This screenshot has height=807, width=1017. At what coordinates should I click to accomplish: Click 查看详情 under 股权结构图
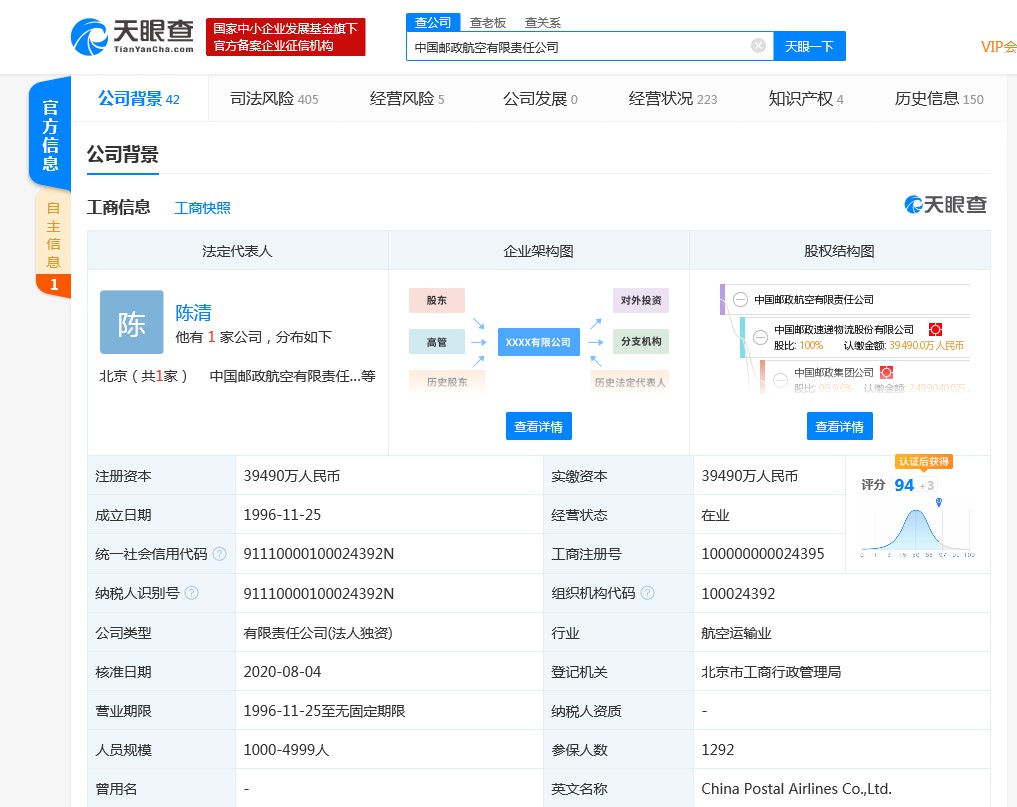(x=839, y=426)
